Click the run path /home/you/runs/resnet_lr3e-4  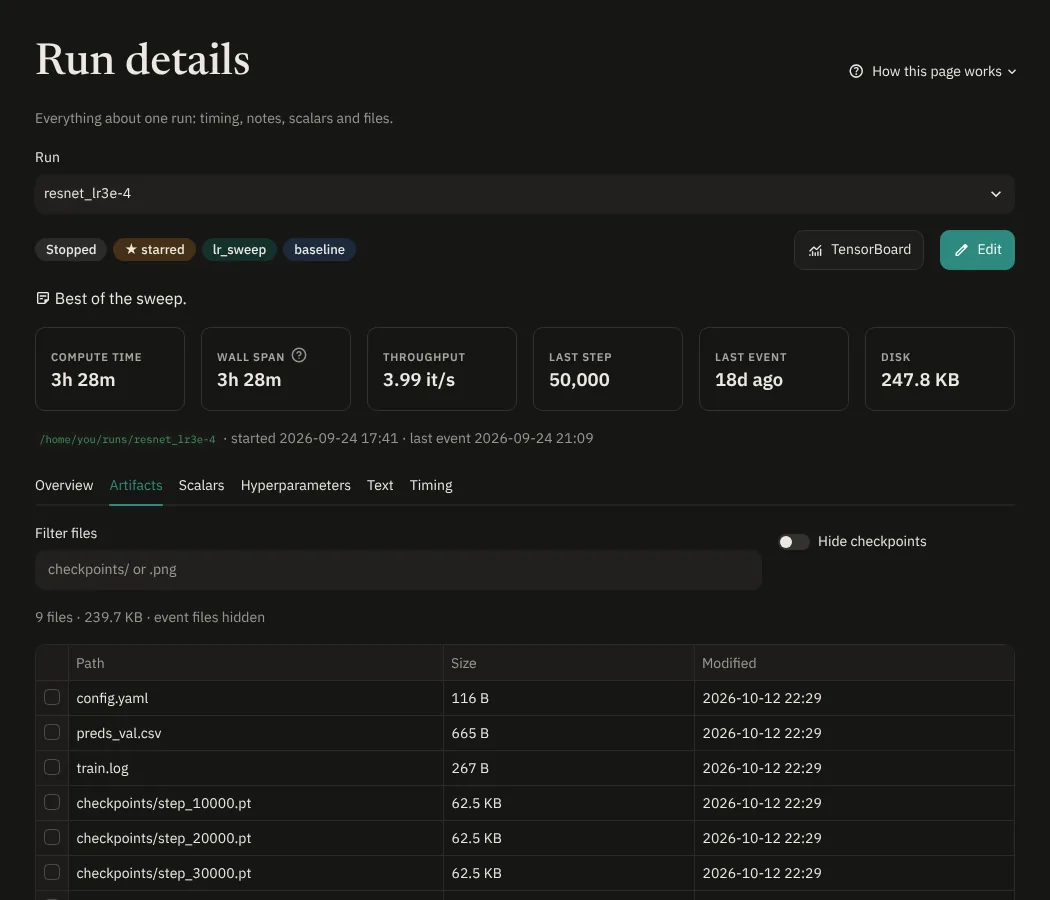pyautogui.click(x=127, y=439)
